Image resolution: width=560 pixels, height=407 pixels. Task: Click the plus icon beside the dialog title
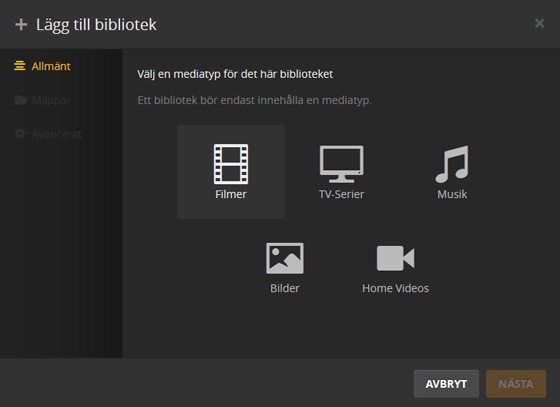click(x=21, y=25)
